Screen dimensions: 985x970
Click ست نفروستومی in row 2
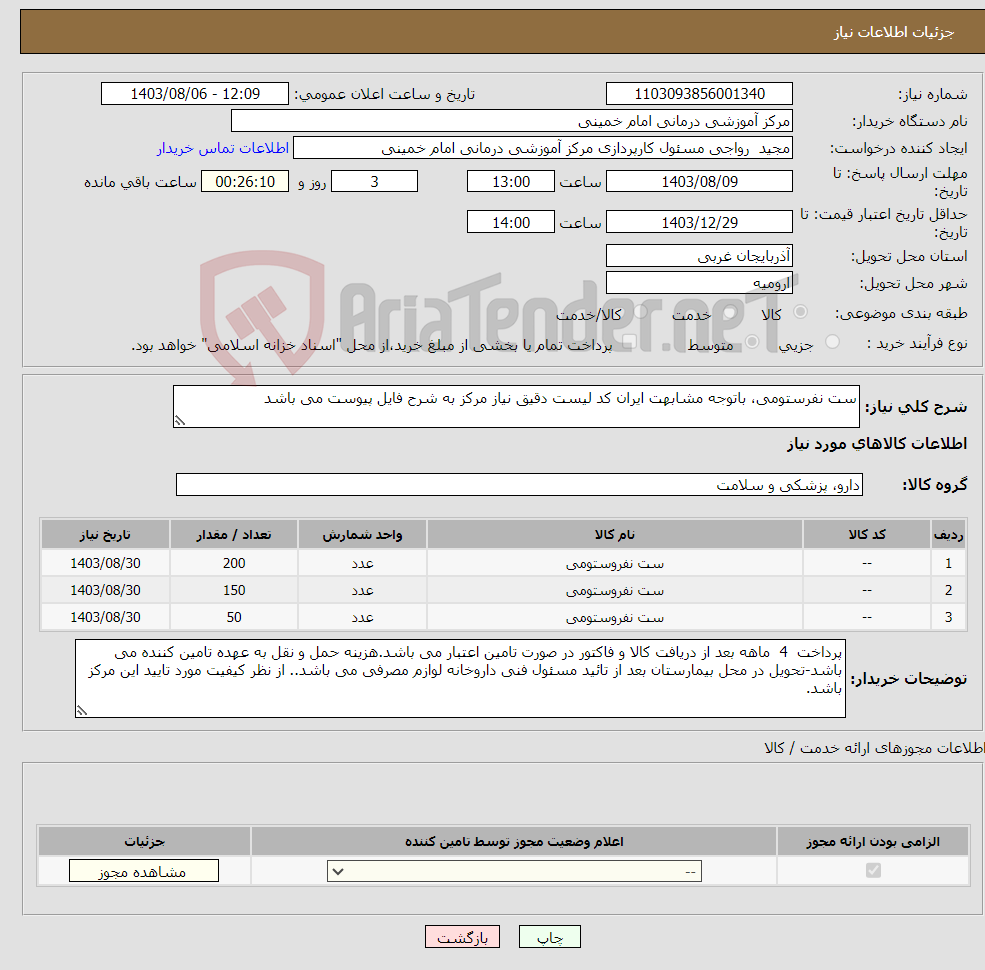(x=614, y=591)
